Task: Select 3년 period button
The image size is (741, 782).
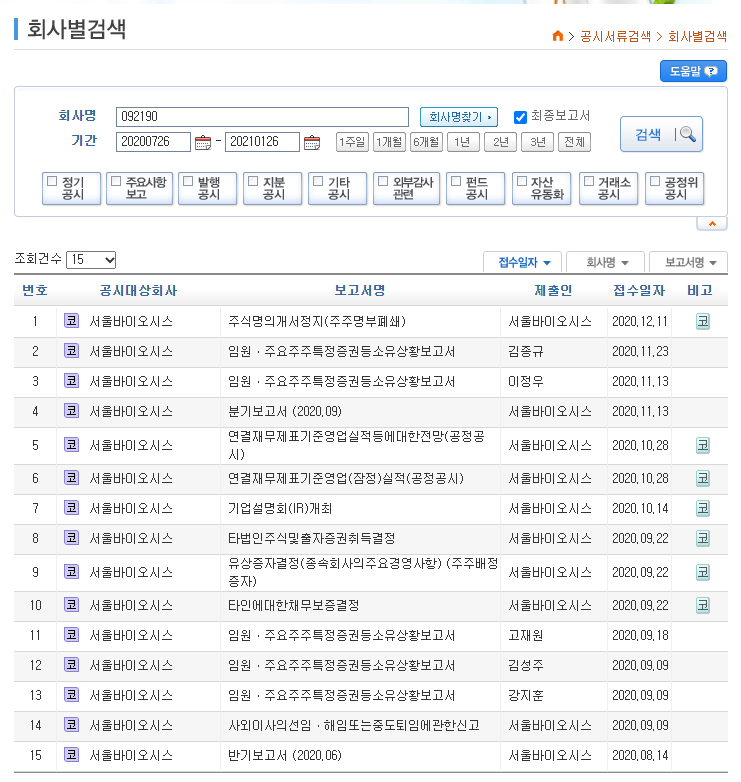Action: tap(538, 142)
